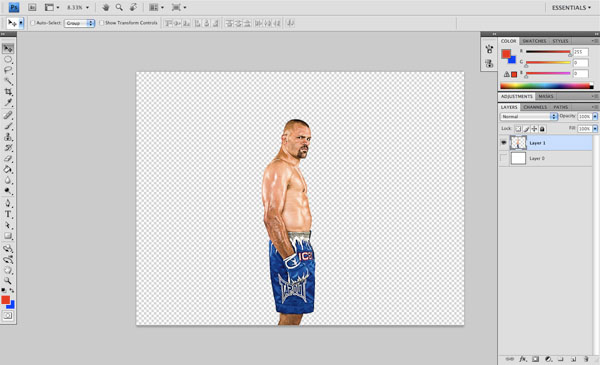
Task: Hide Layer 1 with eye icon
Action: tap(504, 143)
